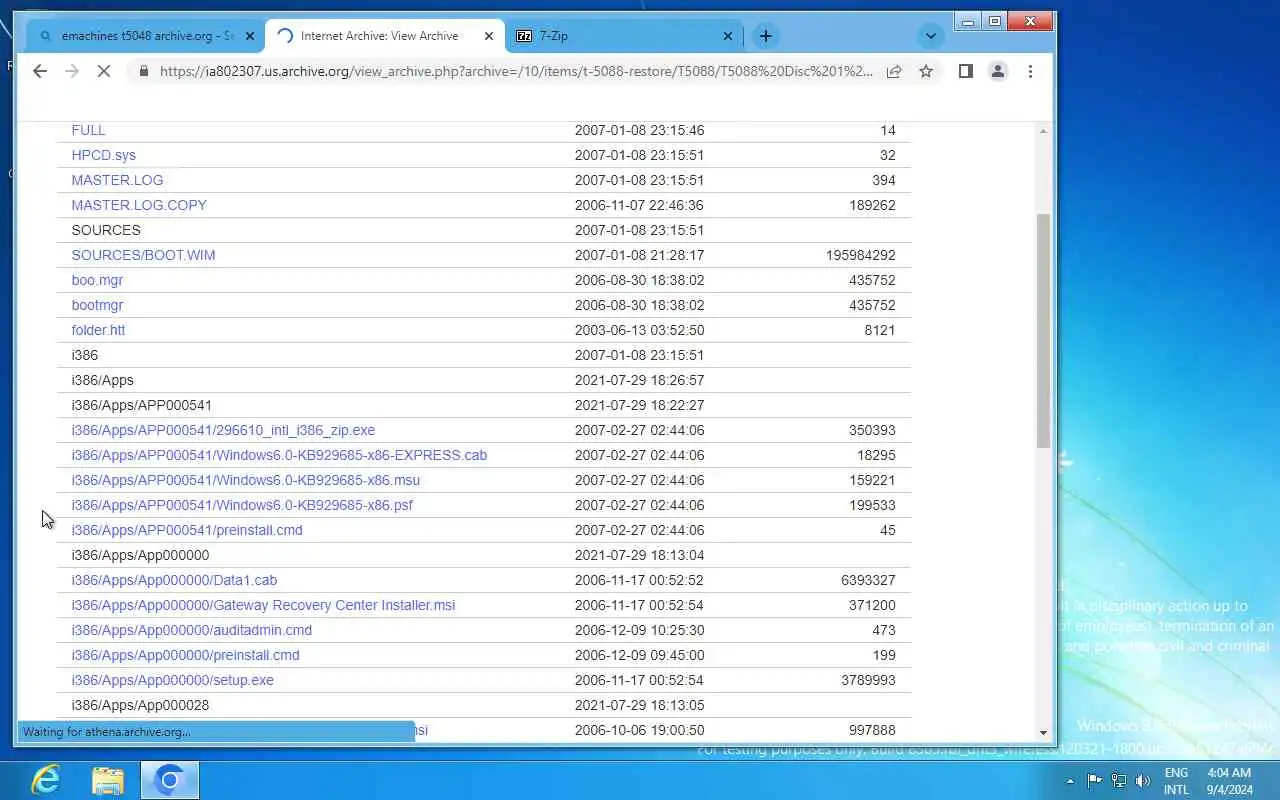Open a new tab with plus button
Image resolution: width=1280 pixels, height=800 pixels.
coord(765,36)
